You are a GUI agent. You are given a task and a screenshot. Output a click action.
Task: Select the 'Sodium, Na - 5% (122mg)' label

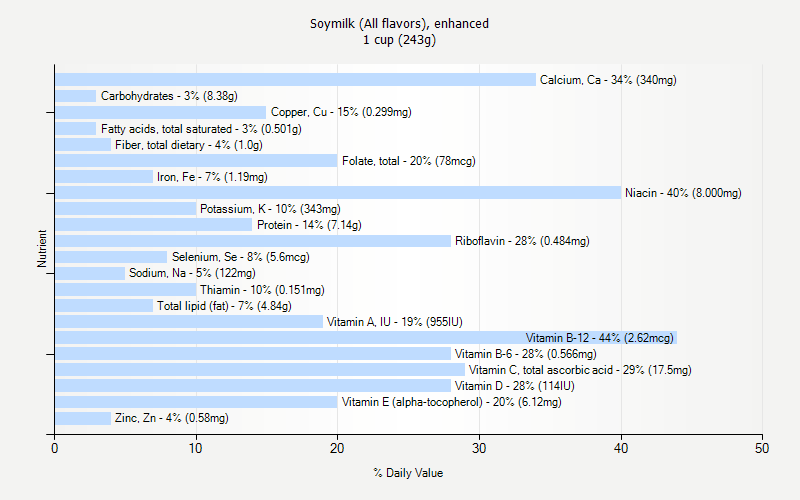(192, 273)
